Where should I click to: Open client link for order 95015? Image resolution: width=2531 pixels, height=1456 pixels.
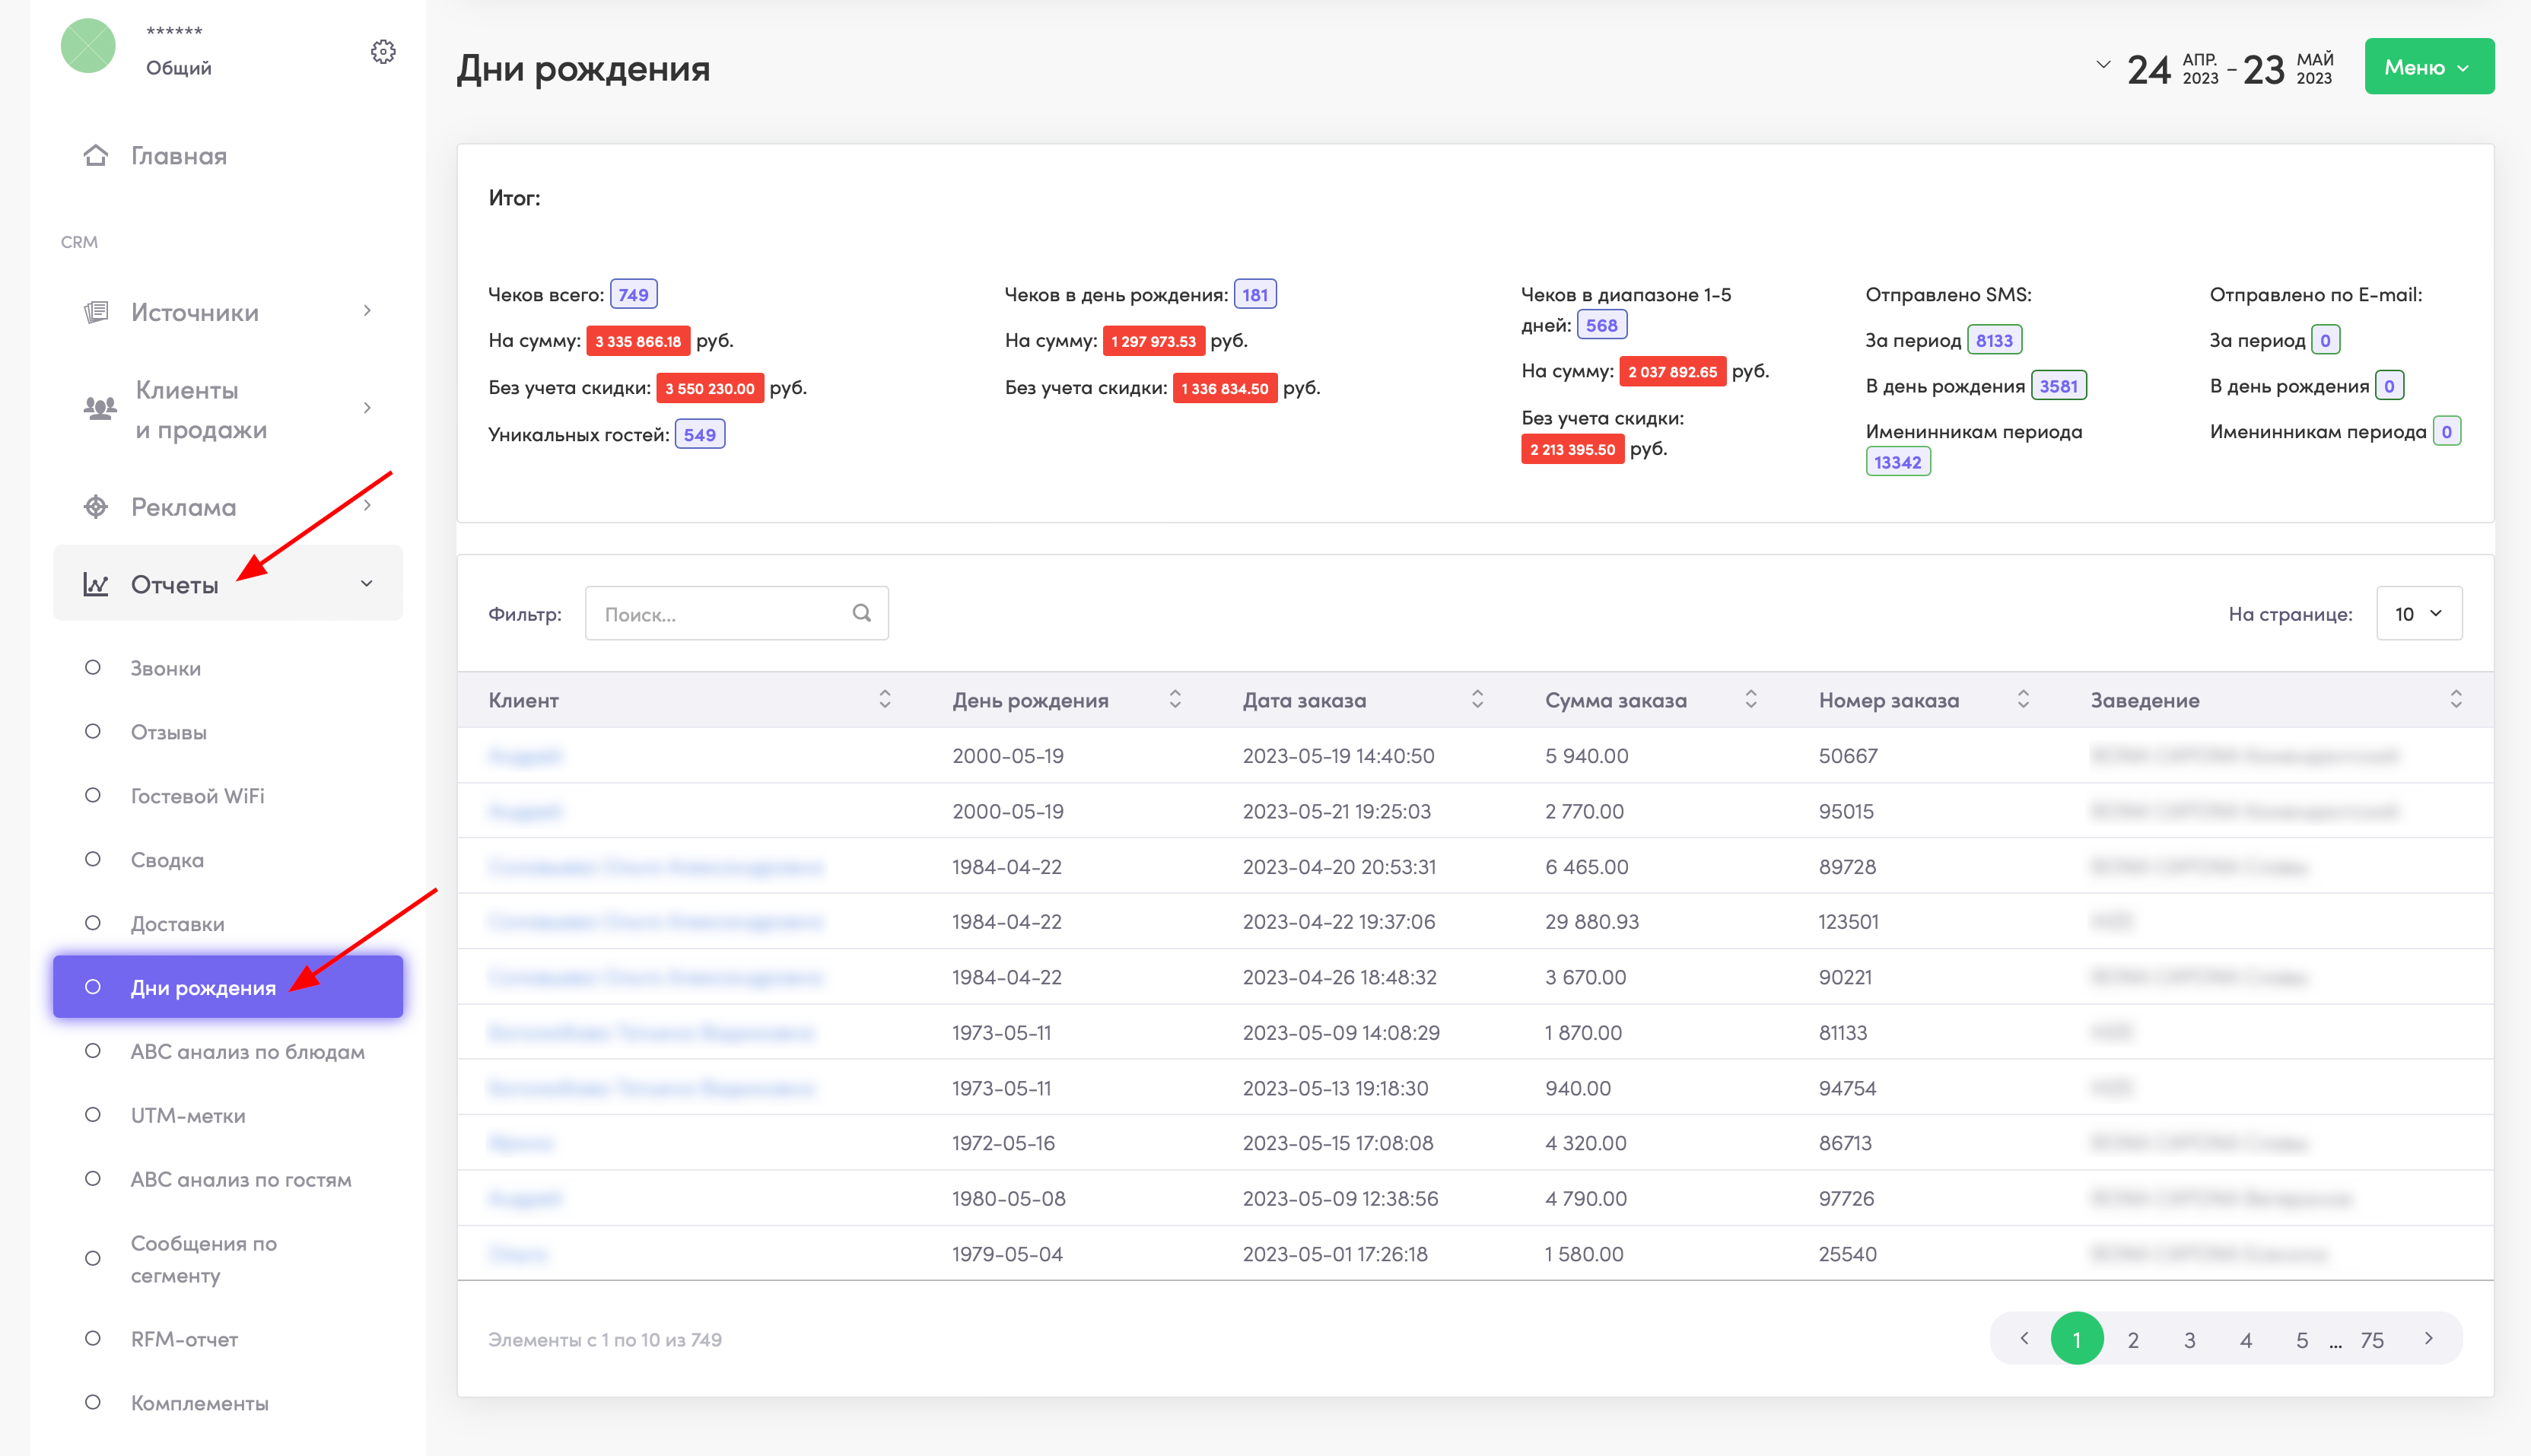tap(525, 811)
